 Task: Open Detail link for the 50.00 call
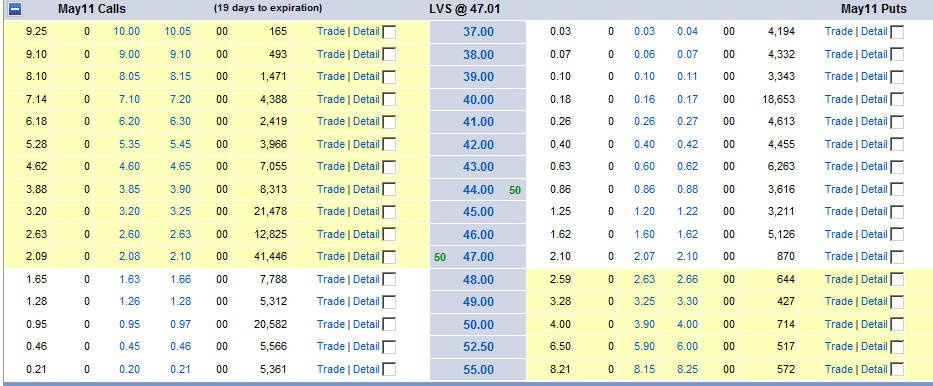click(367, 324)
